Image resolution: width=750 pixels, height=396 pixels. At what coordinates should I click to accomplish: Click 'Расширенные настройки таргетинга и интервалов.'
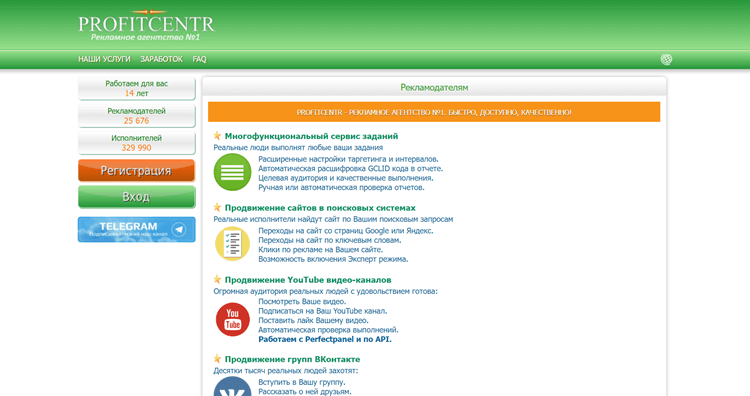(x=348, y=159)
